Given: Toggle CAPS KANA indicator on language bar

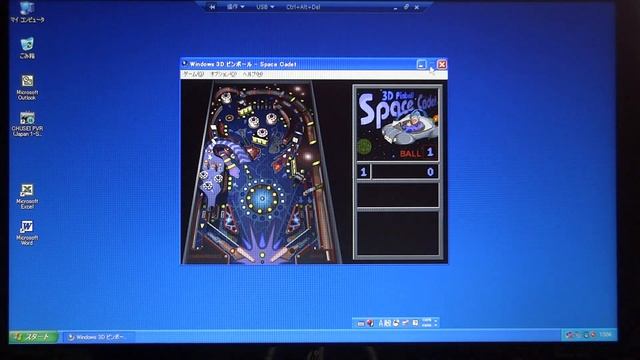Looking at the screenshot, I should pyautogui.click(x=427, y=323).
